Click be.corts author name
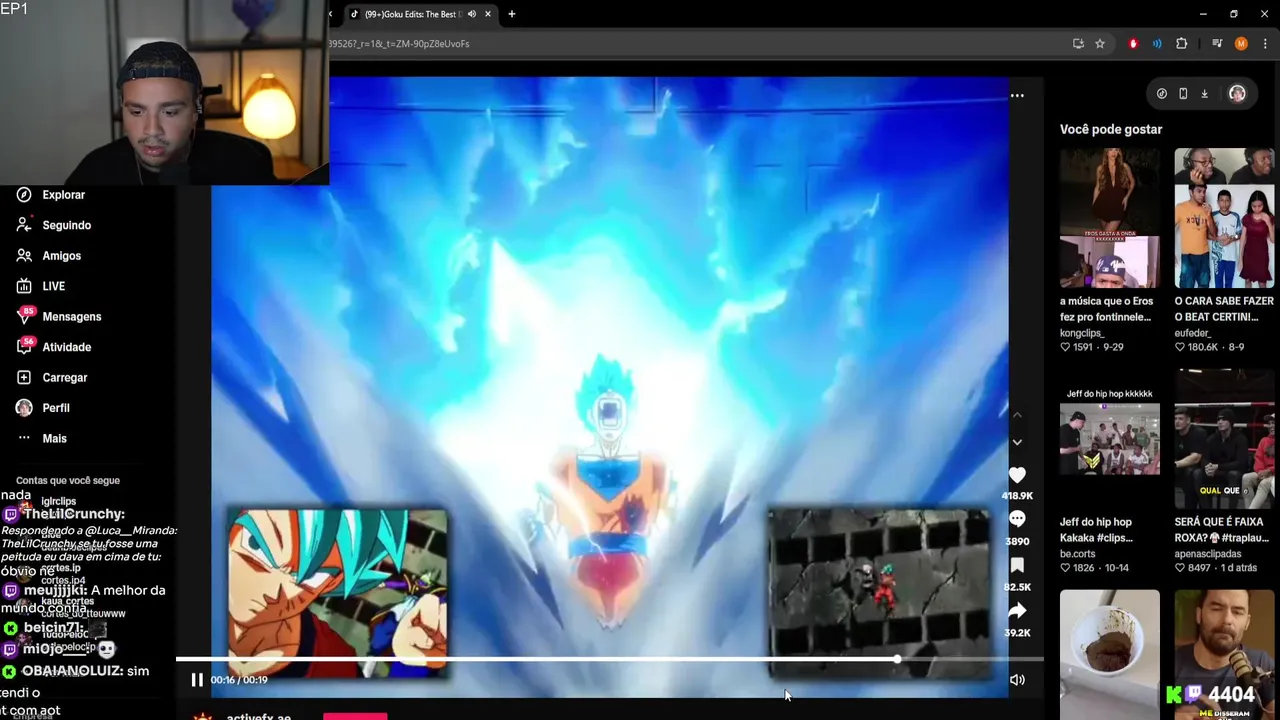Image resolution: width=1280 pixels, height=720 pixels. [1080, 554]
